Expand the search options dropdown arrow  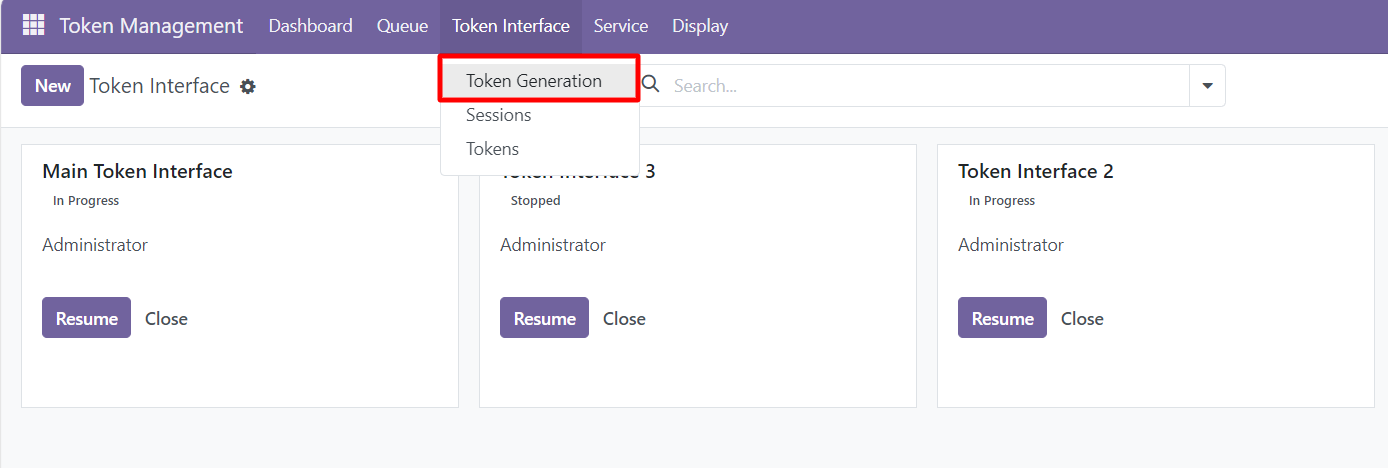(1207, 86)
